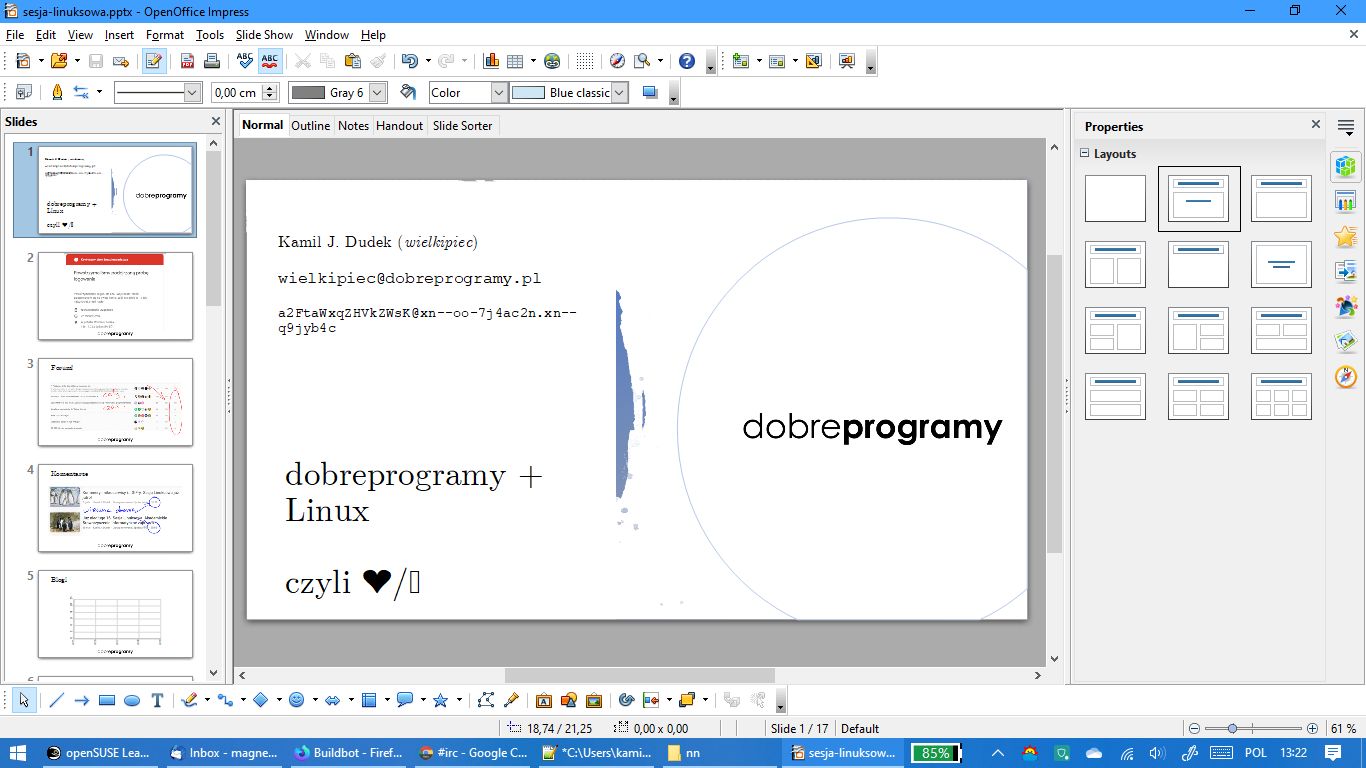The image size is (1366, 768).
Task: Open the sidebar settings menu button
Action: (x=1346, y=127)
